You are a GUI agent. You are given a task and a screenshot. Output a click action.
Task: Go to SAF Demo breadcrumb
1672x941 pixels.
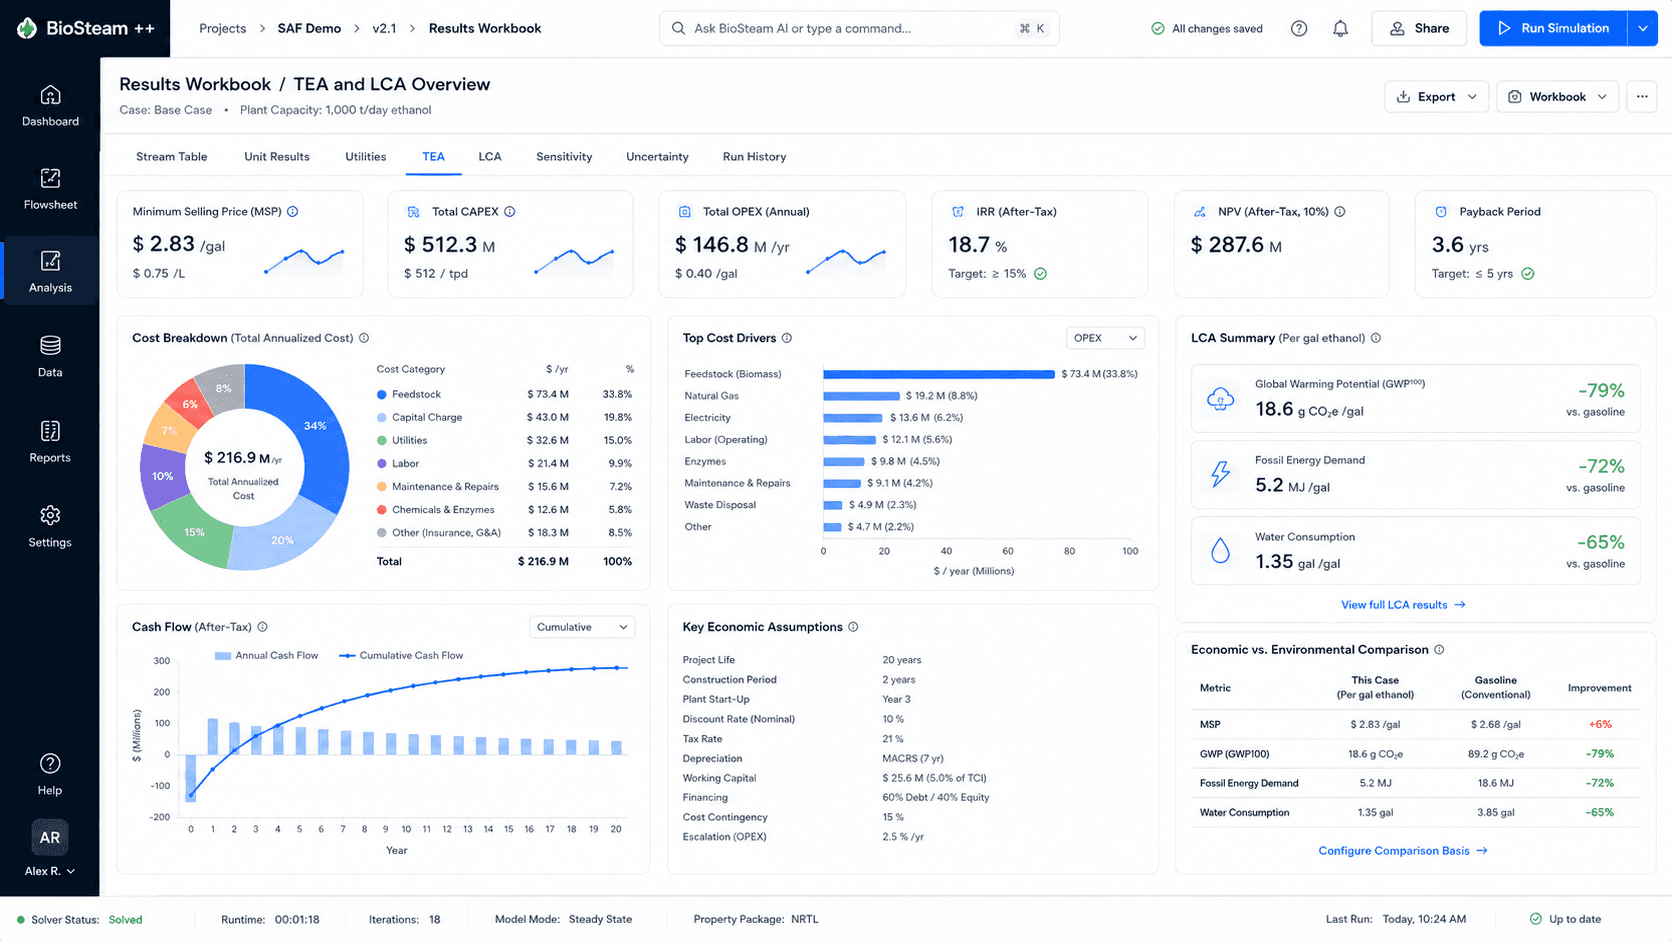click(x=309, y=28)
